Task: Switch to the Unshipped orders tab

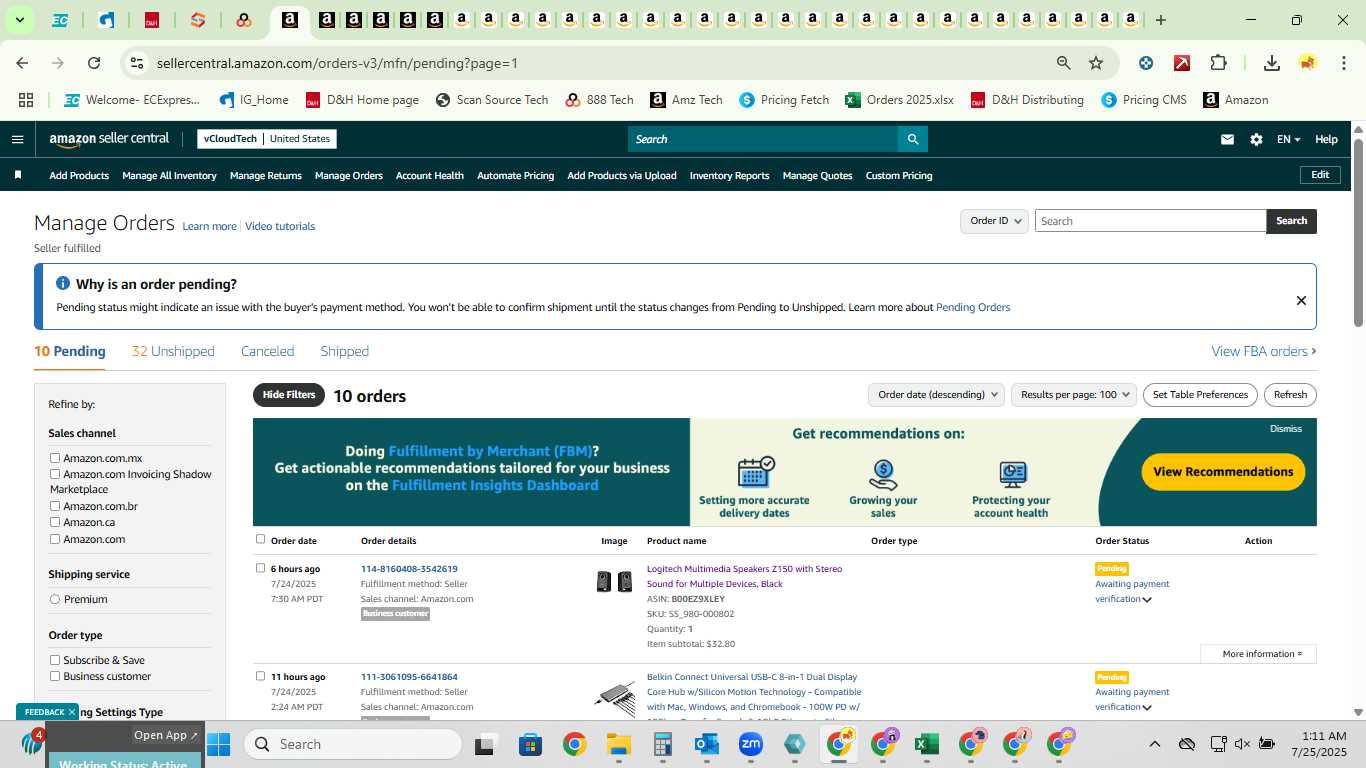Action: (x=173, y=351)
